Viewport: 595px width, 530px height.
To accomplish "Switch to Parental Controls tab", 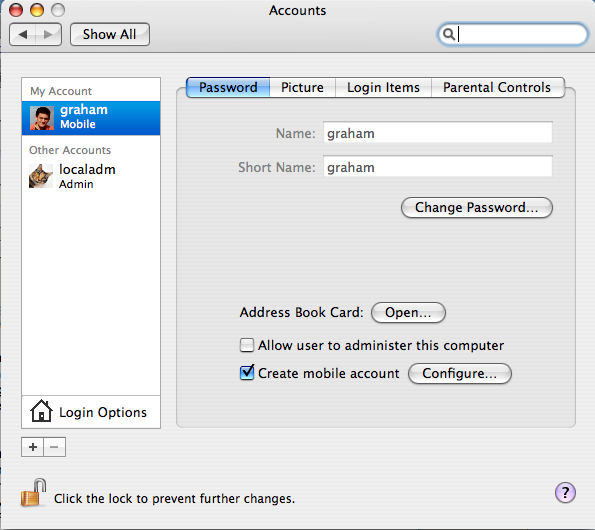I will click(x=497, y=88).
